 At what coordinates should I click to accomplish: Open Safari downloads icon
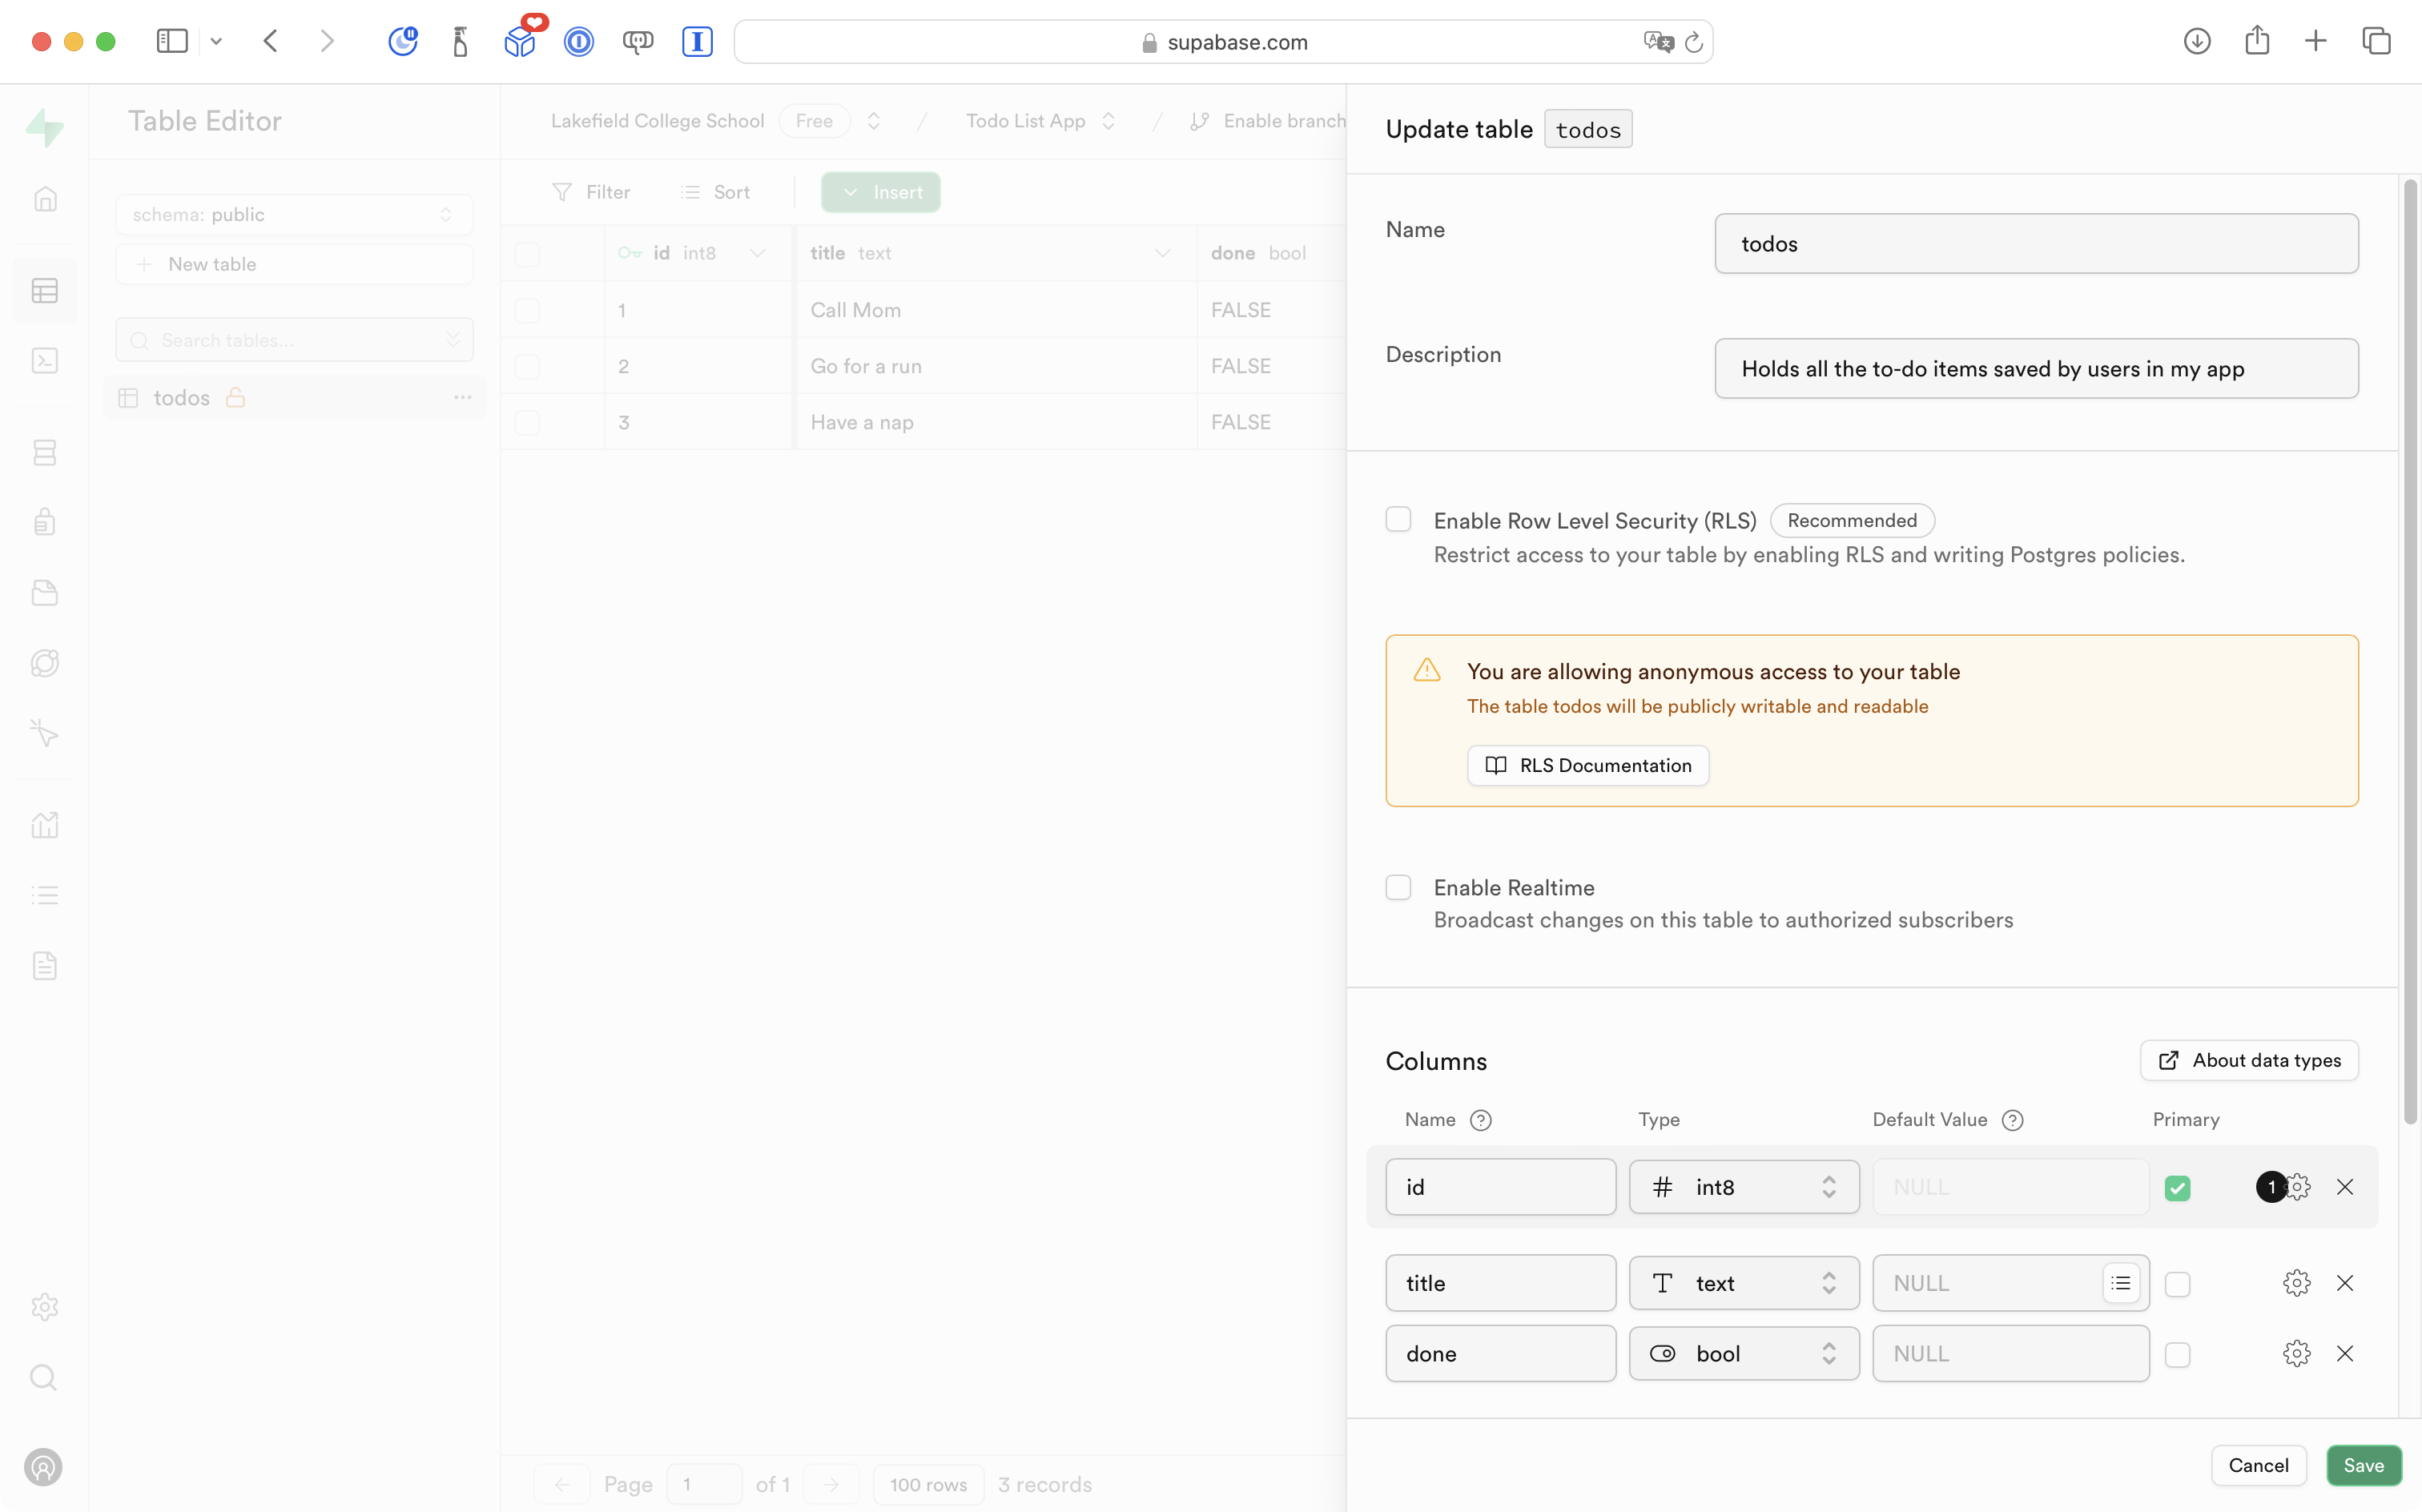(x=2196, y=41)
